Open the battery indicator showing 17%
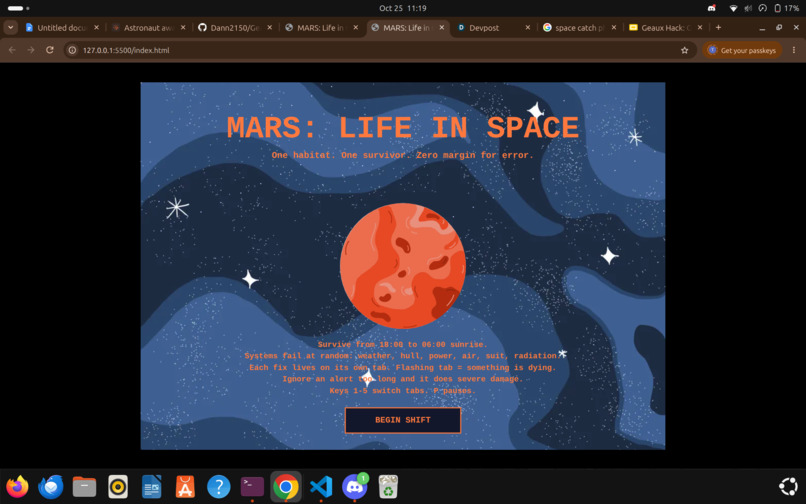 click(x=786, y=8)
